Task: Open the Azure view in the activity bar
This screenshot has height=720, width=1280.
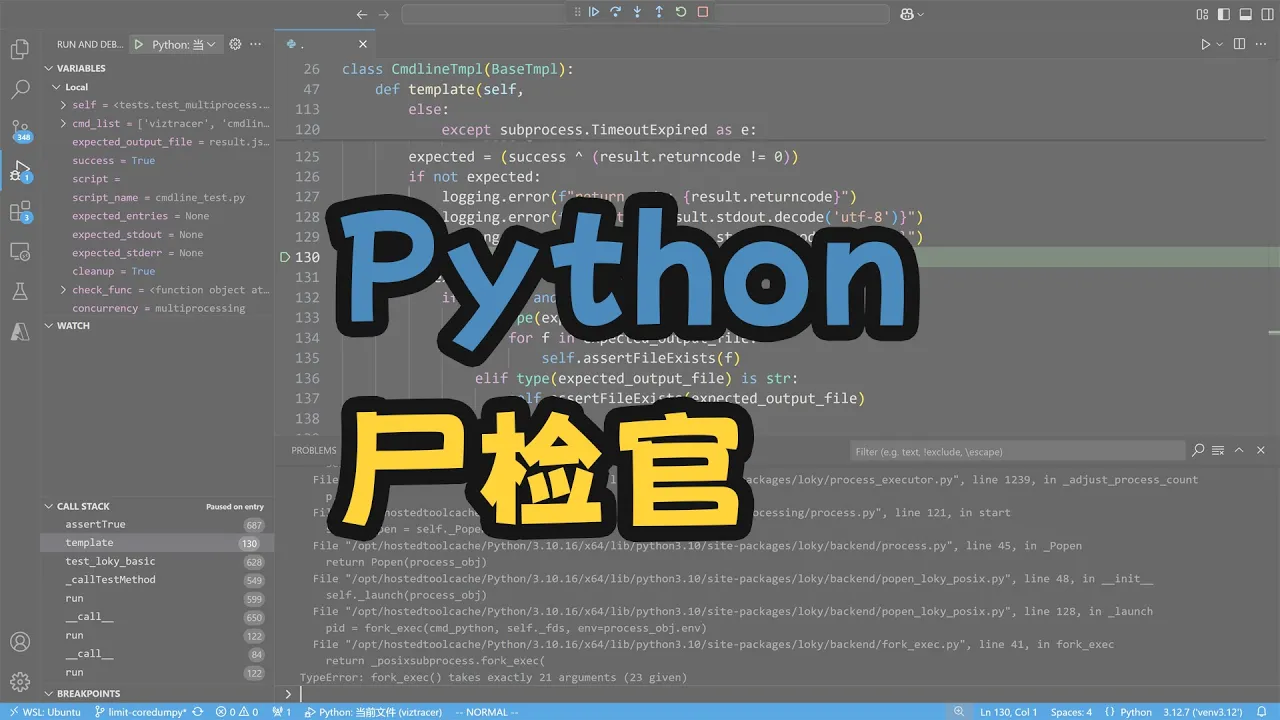Action: (x=19, y=332)
